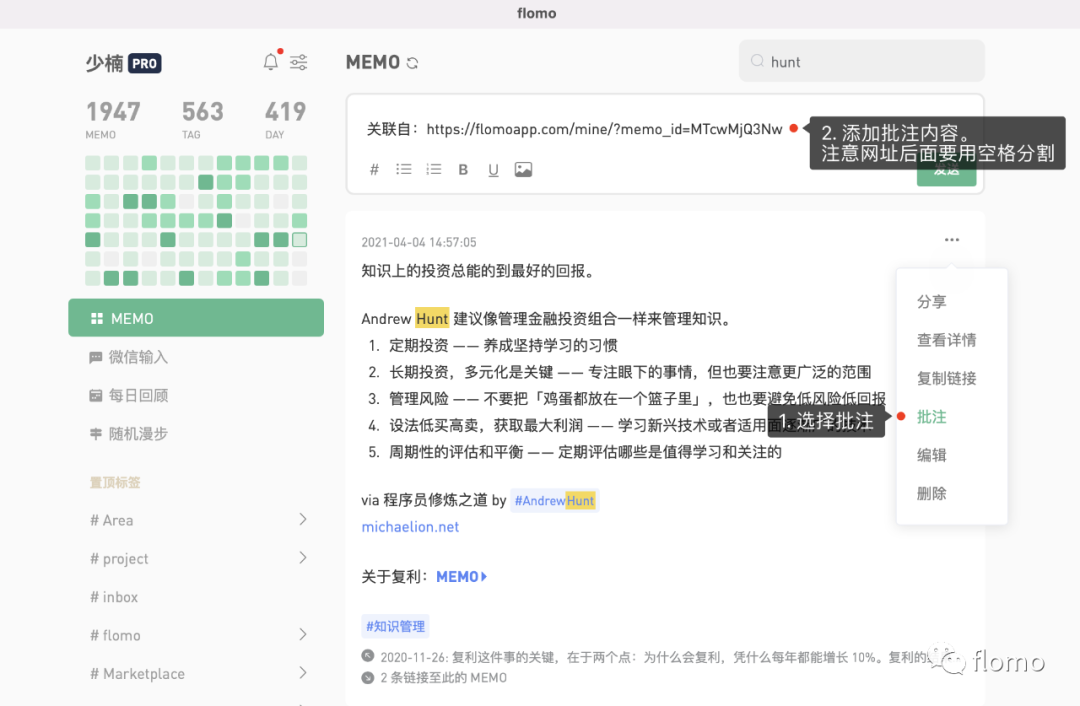Screen dimensions: 1080x706
Task: Click the MEMO sync refresh icon
Action: point(413,63)
